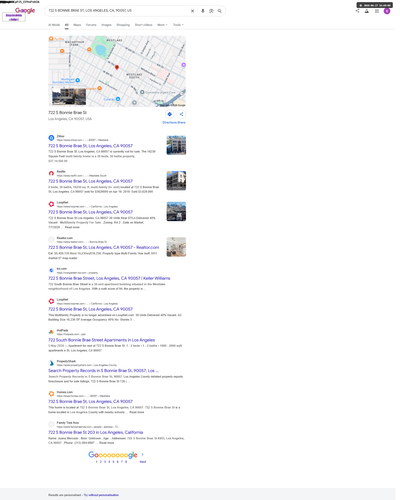
Task: Click into the search query input field
Action: click(117, 11)
